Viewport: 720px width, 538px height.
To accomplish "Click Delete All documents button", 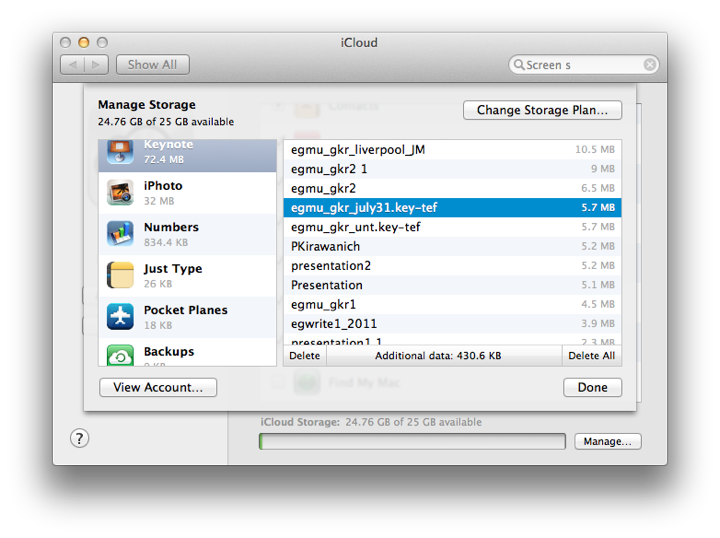I will tap(591, 356).
